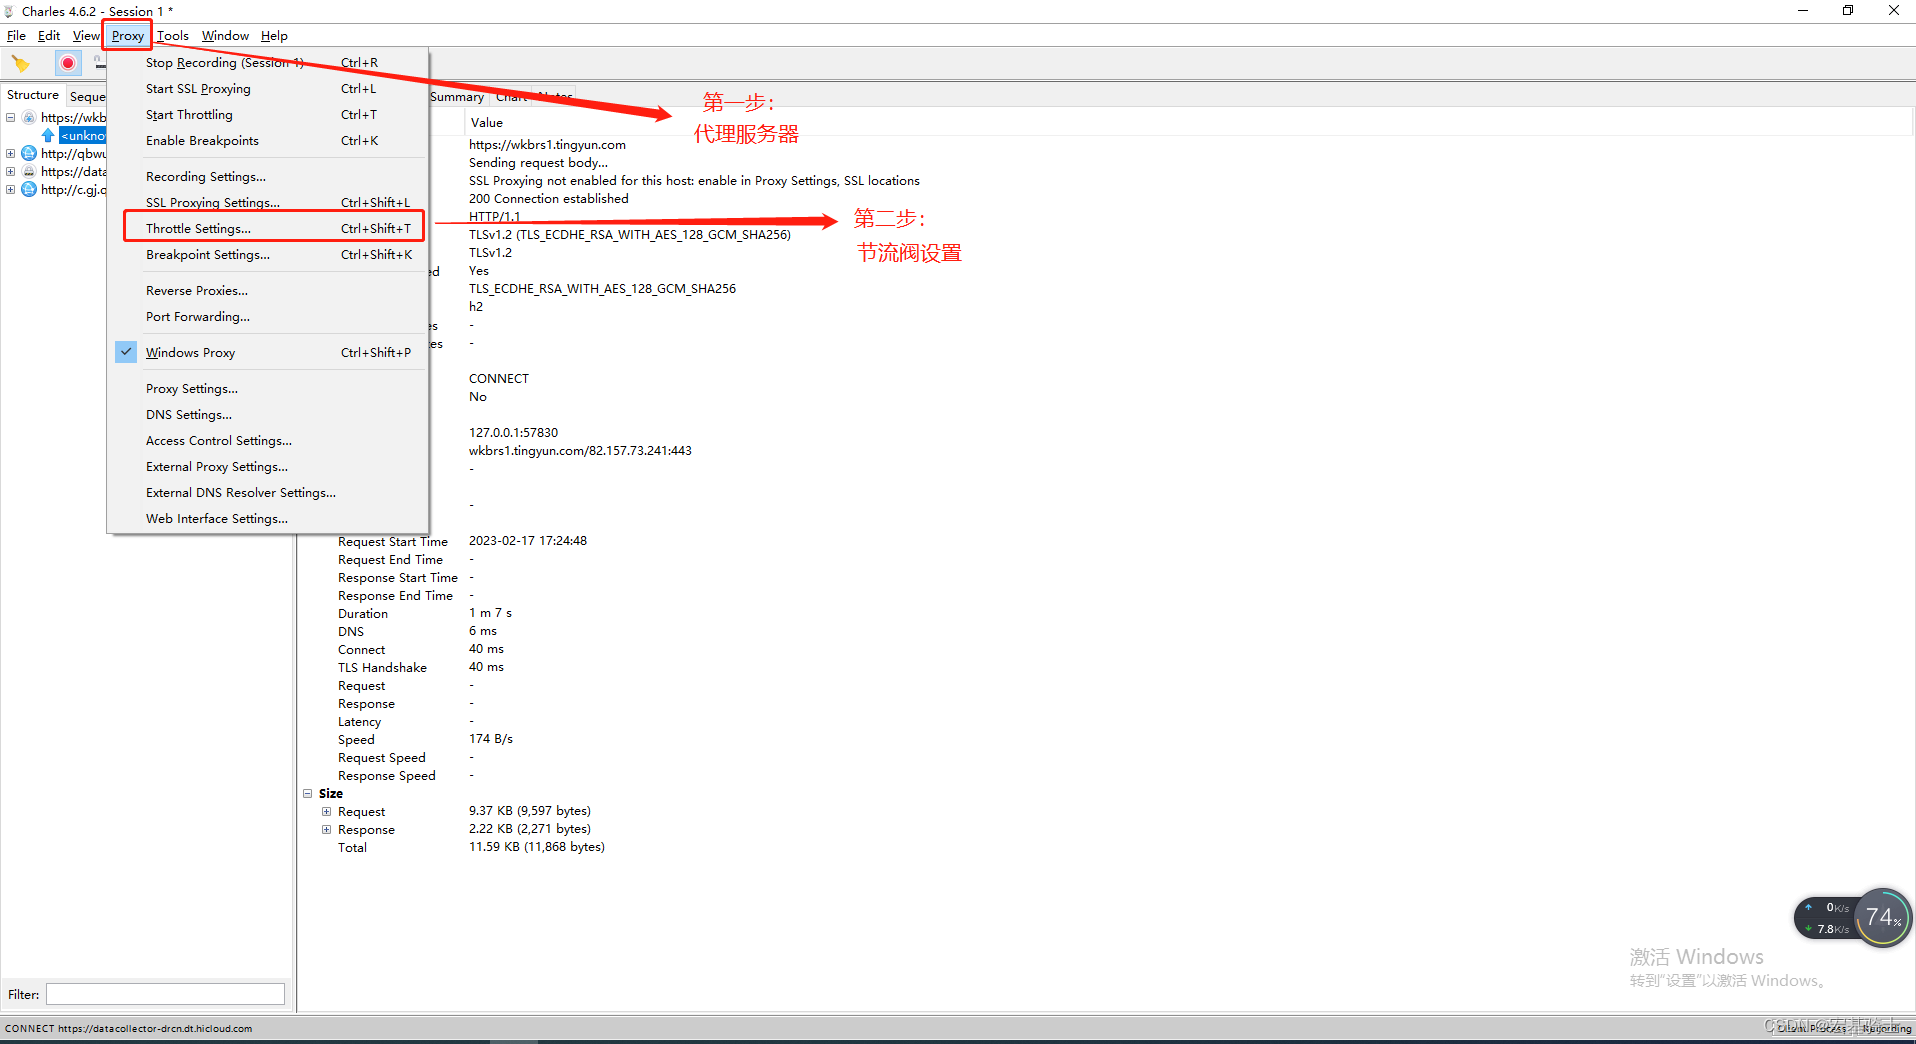Toggle Start Throttling on

point(188,114)
